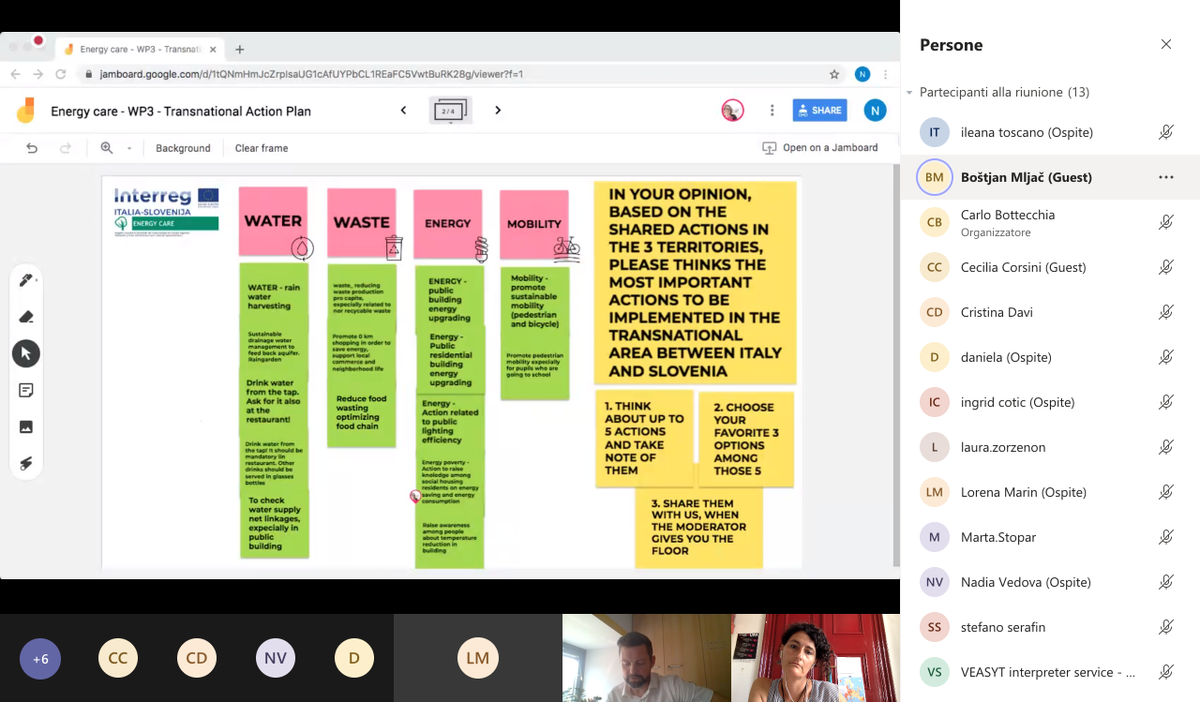Click muted mic icon for Lorena Marin
This screenshot has width=1200, height=702.
tap(1166, 492)
